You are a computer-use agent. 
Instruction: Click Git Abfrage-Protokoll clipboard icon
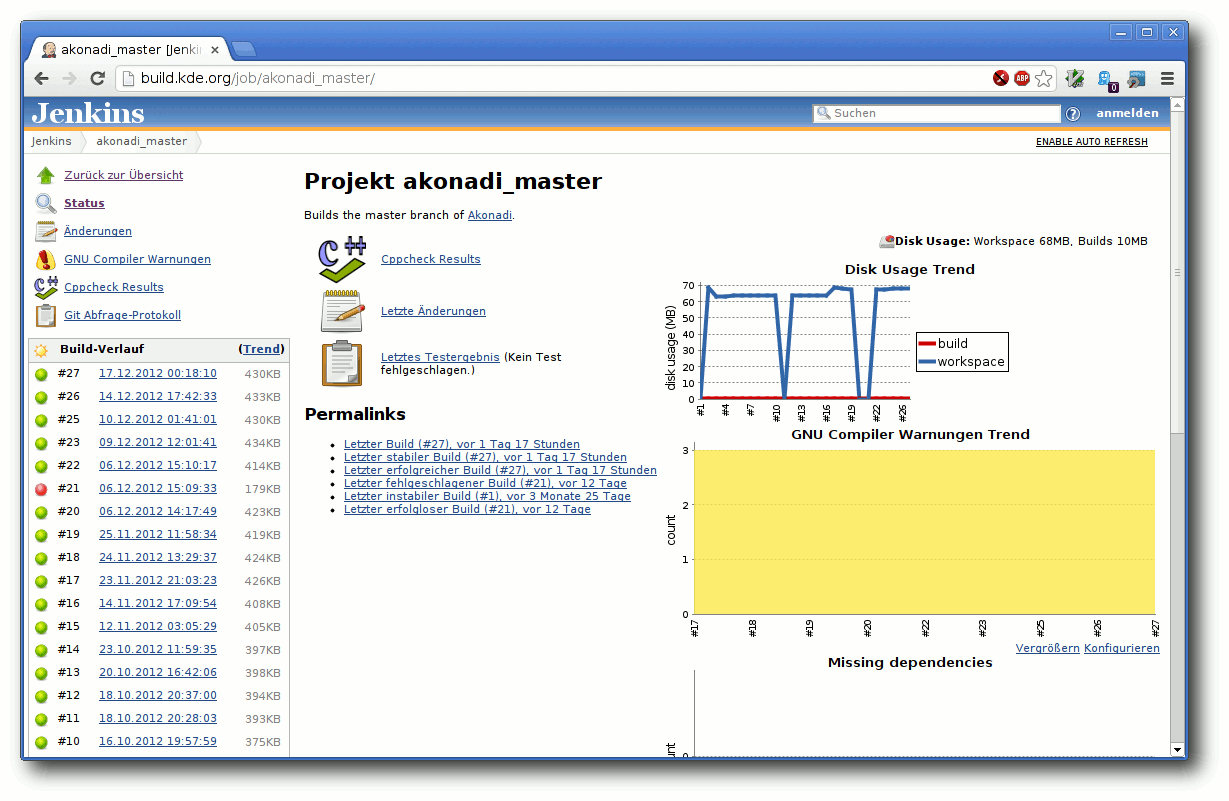(46, 315)
